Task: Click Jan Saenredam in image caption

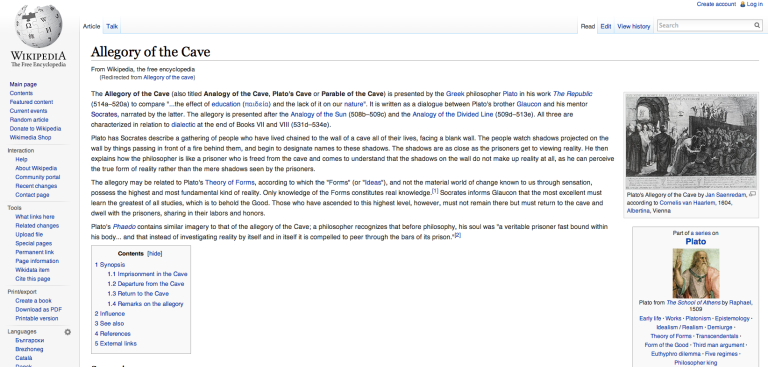Action: click(726, 195)
